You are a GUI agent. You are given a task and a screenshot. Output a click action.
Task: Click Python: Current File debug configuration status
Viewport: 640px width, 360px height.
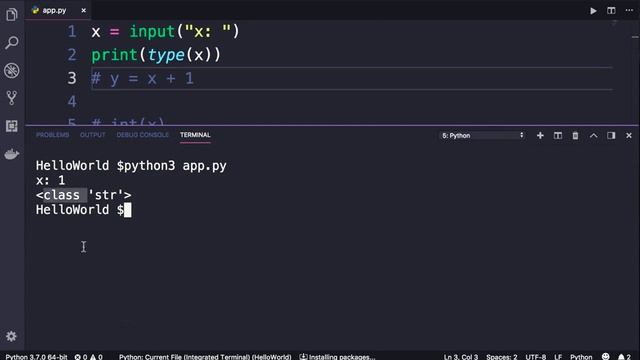coord(205,357)
